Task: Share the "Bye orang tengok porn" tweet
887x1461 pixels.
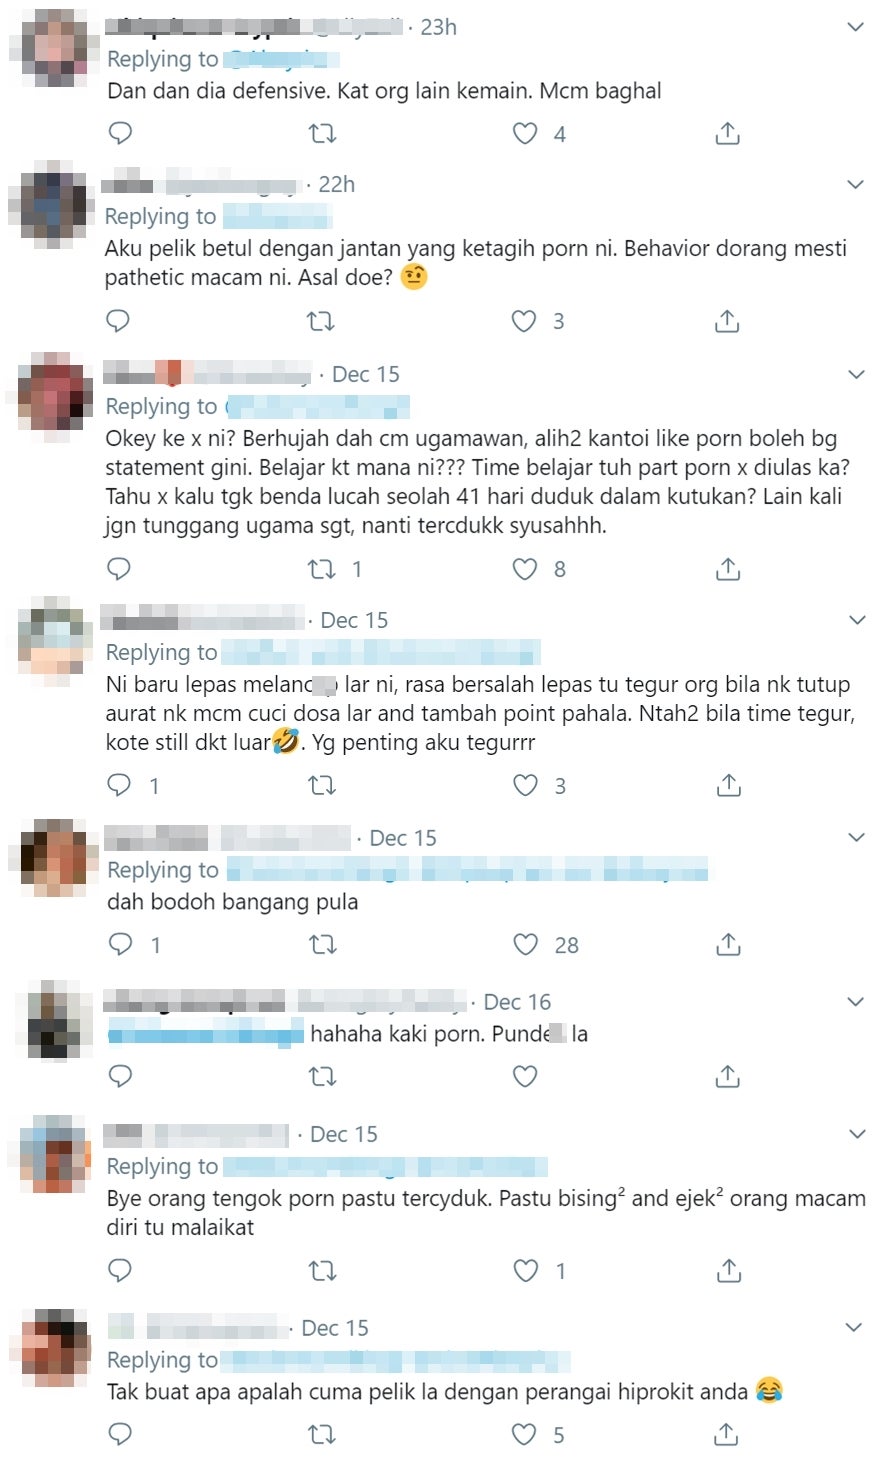Action: pyautogui.click(x=728, y=1271)
